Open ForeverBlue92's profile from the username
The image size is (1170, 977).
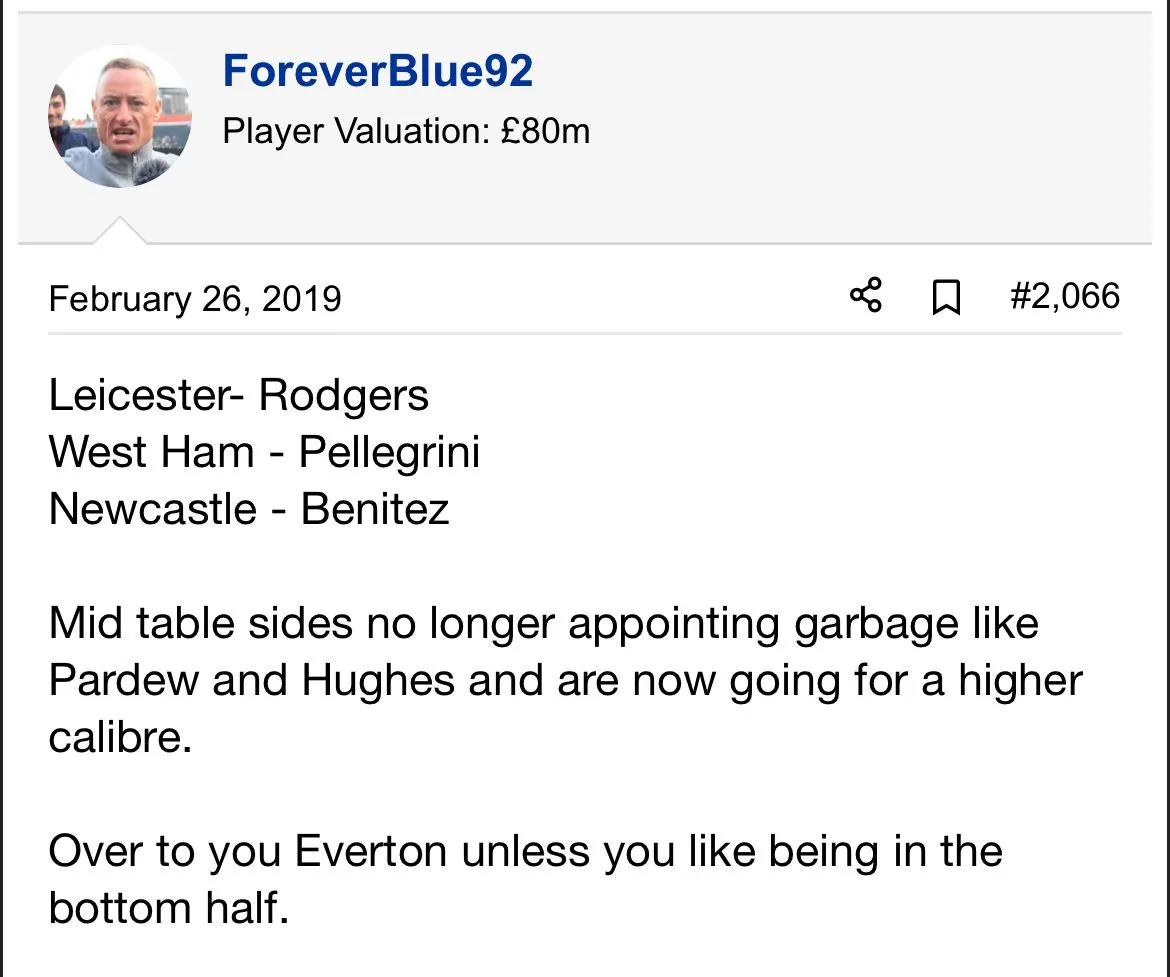coord(378,72)
